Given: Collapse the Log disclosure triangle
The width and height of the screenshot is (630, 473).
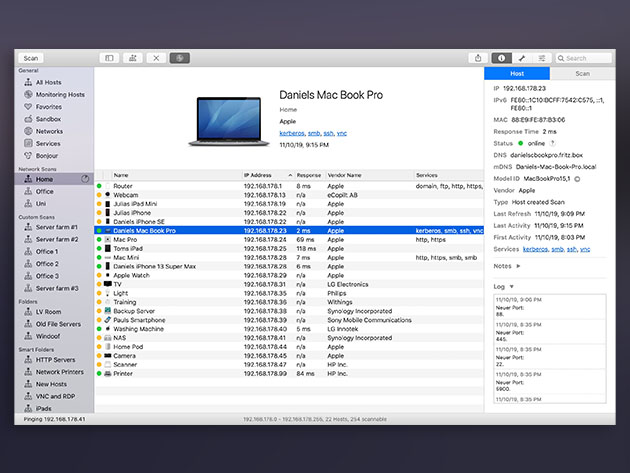Looking at the screenshot, I should pyautogui.click(x=511, y=287).
